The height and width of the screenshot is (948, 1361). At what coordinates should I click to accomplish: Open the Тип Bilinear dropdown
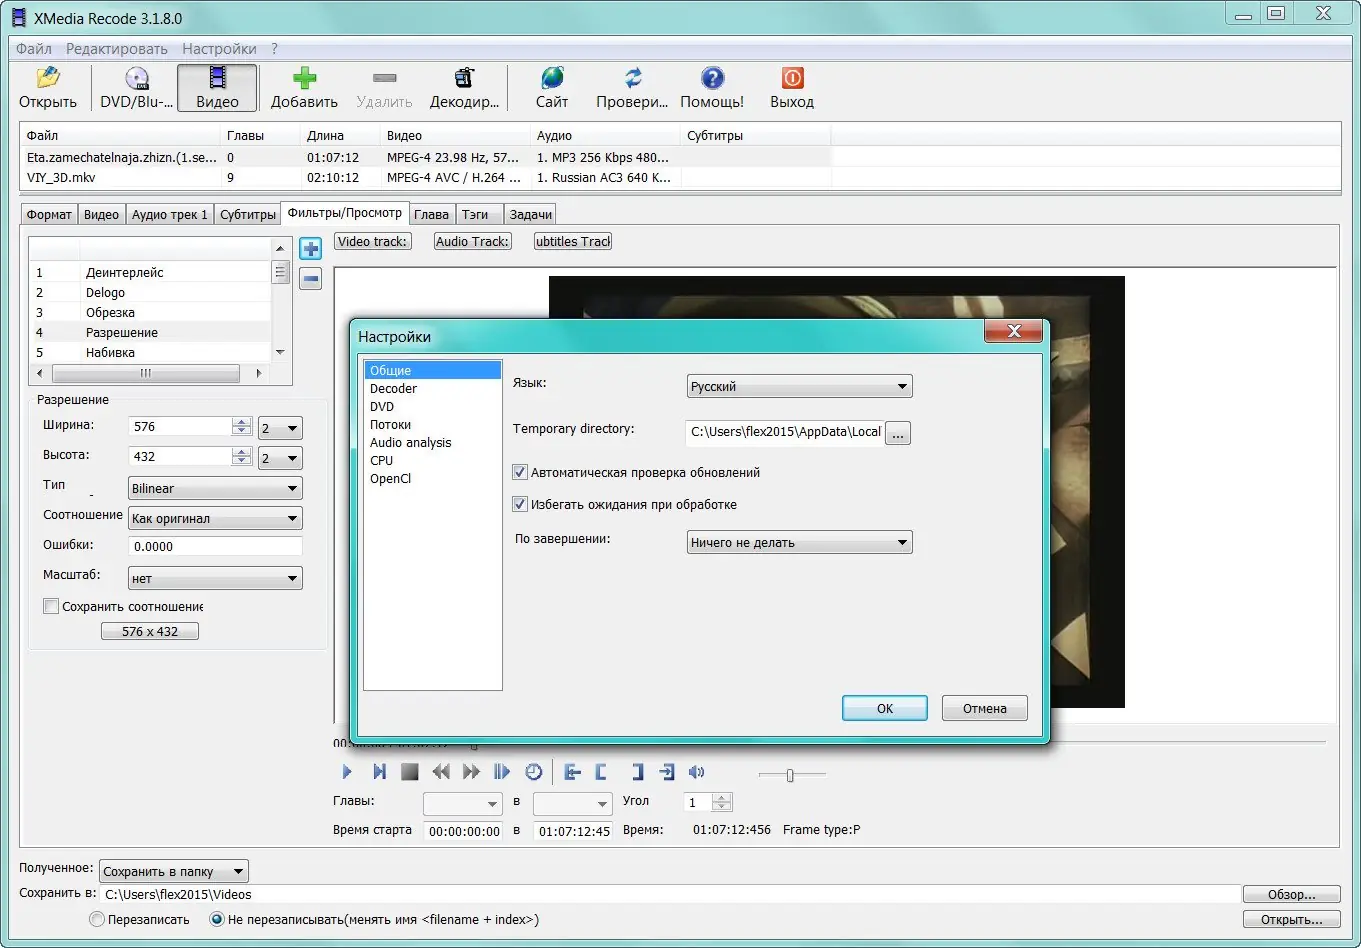(215, 488)
